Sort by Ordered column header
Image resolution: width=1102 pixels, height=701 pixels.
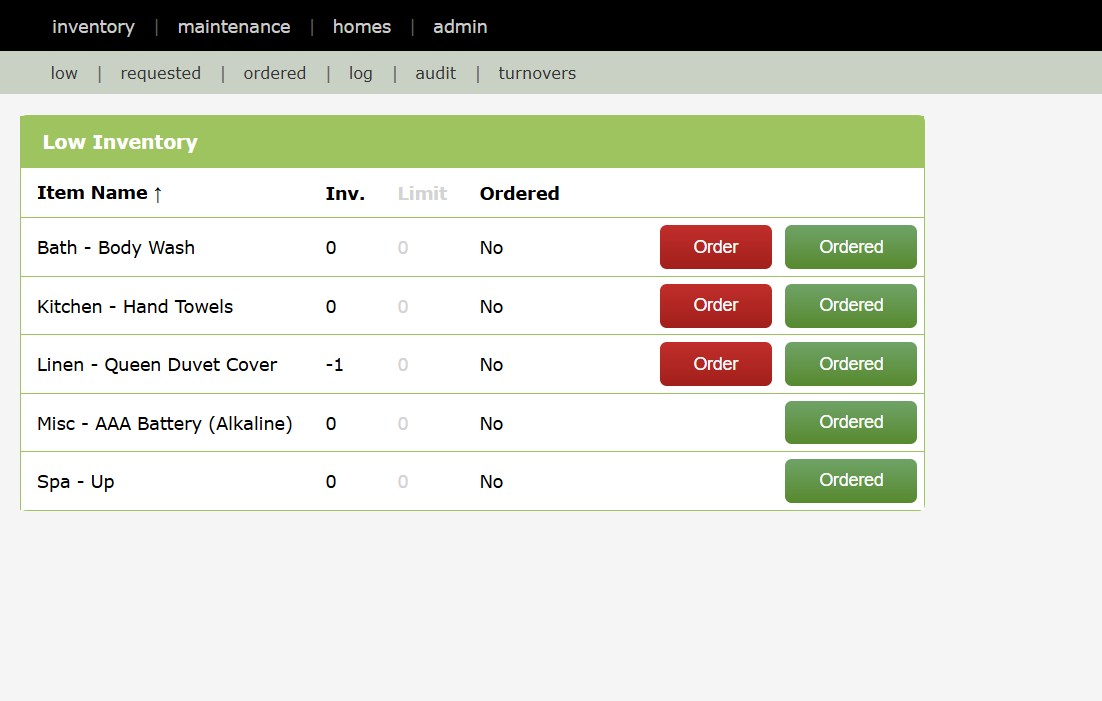(x=519, y=194)
